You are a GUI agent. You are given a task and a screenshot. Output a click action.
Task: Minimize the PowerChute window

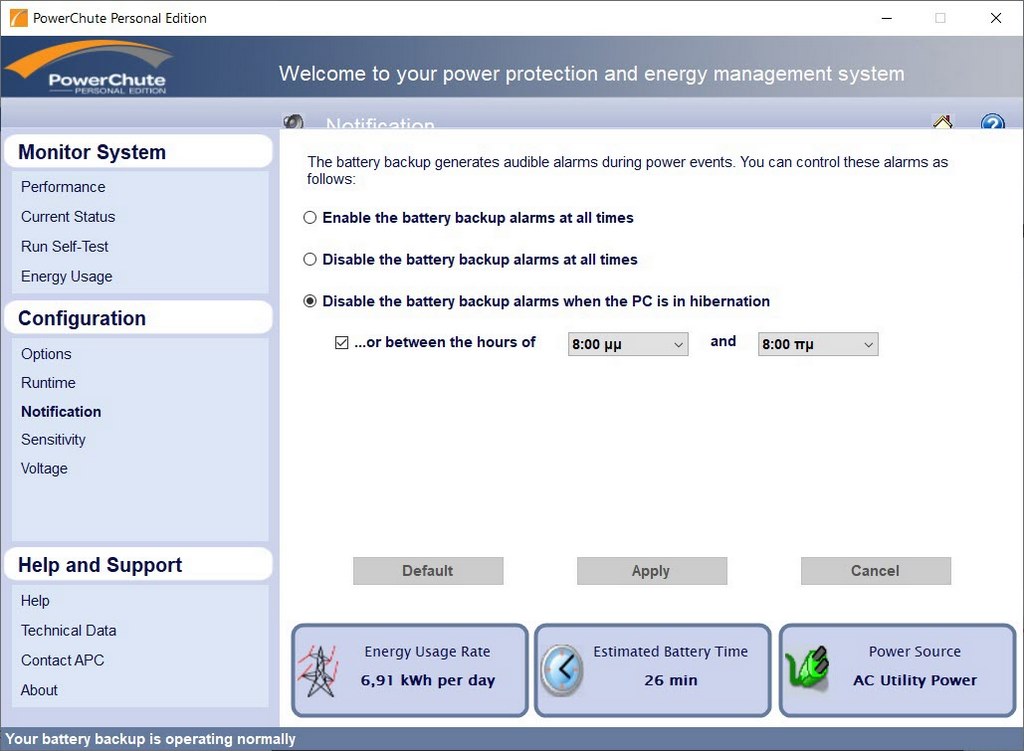coord(886,18)
